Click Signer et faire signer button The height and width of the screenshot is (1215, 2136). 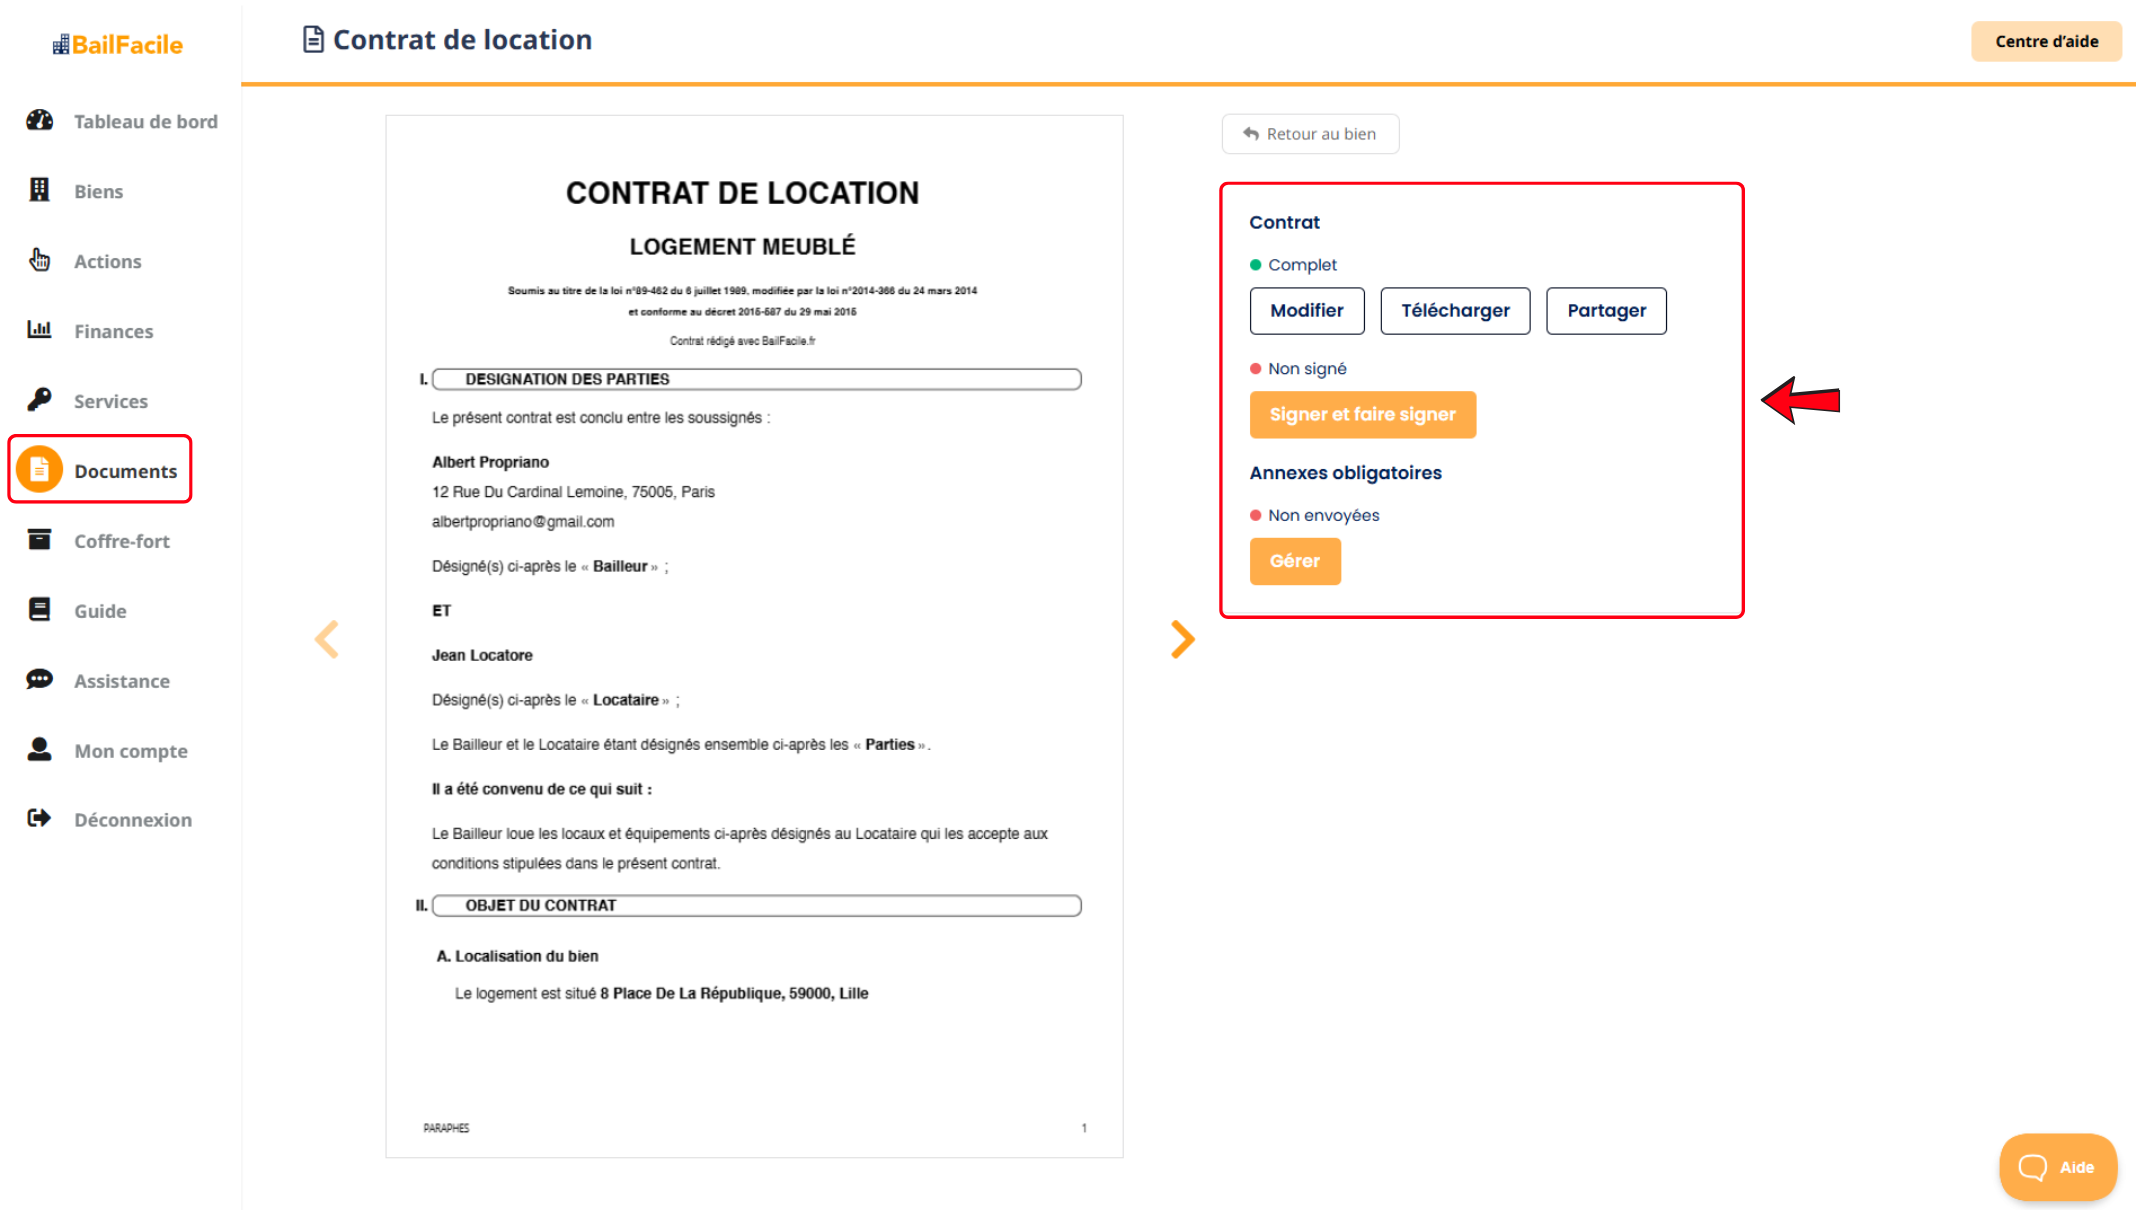click(x=1362, y=415)
